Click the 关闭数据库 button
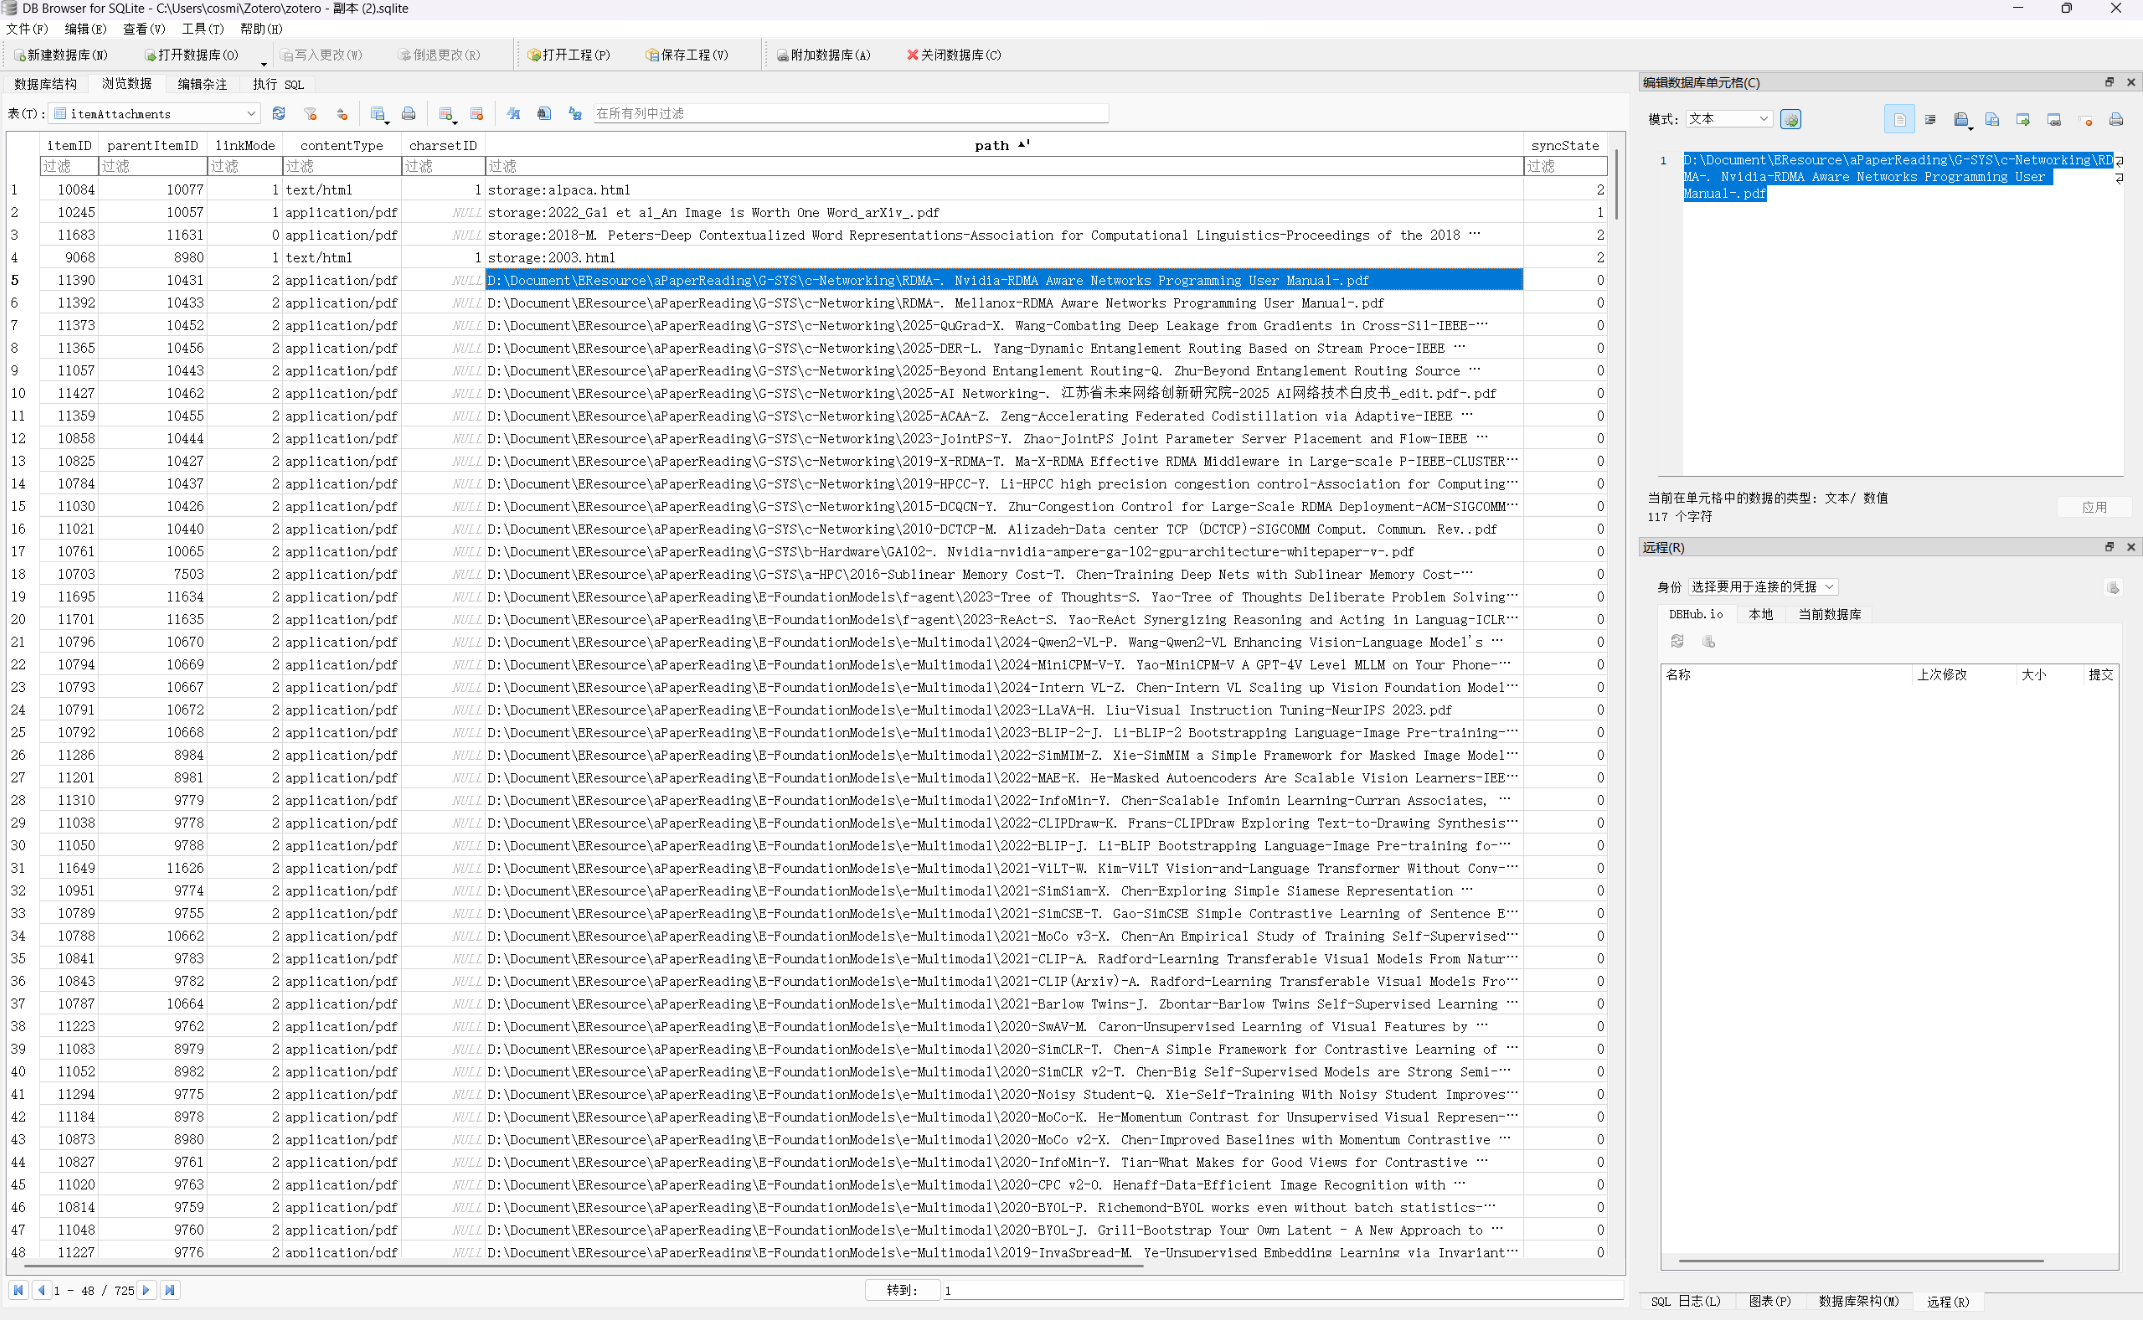Screen dimensions: 2143x1320 953,55
